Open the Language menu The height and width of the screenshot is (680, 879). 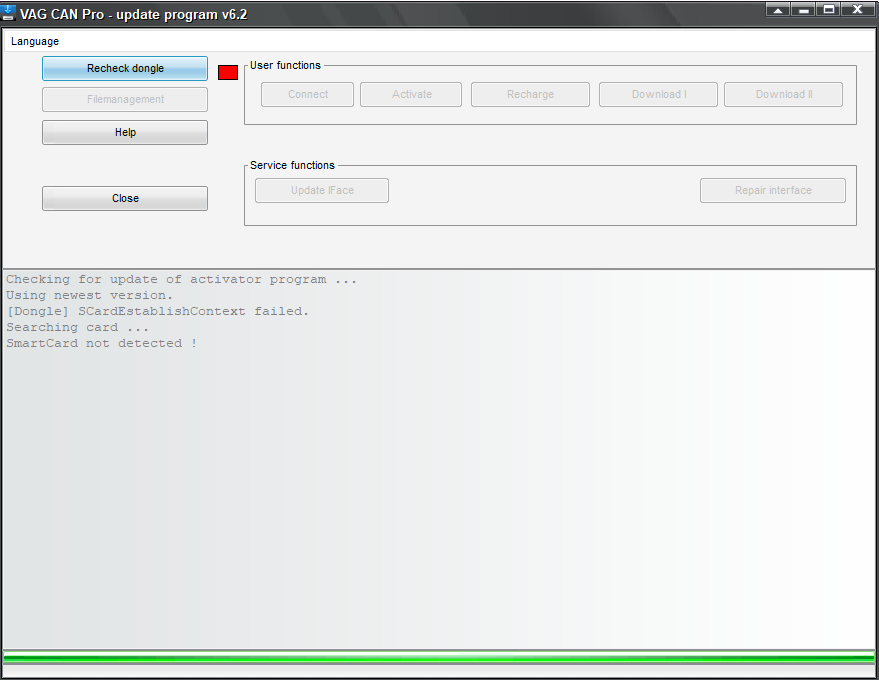(x=35, y=41)
